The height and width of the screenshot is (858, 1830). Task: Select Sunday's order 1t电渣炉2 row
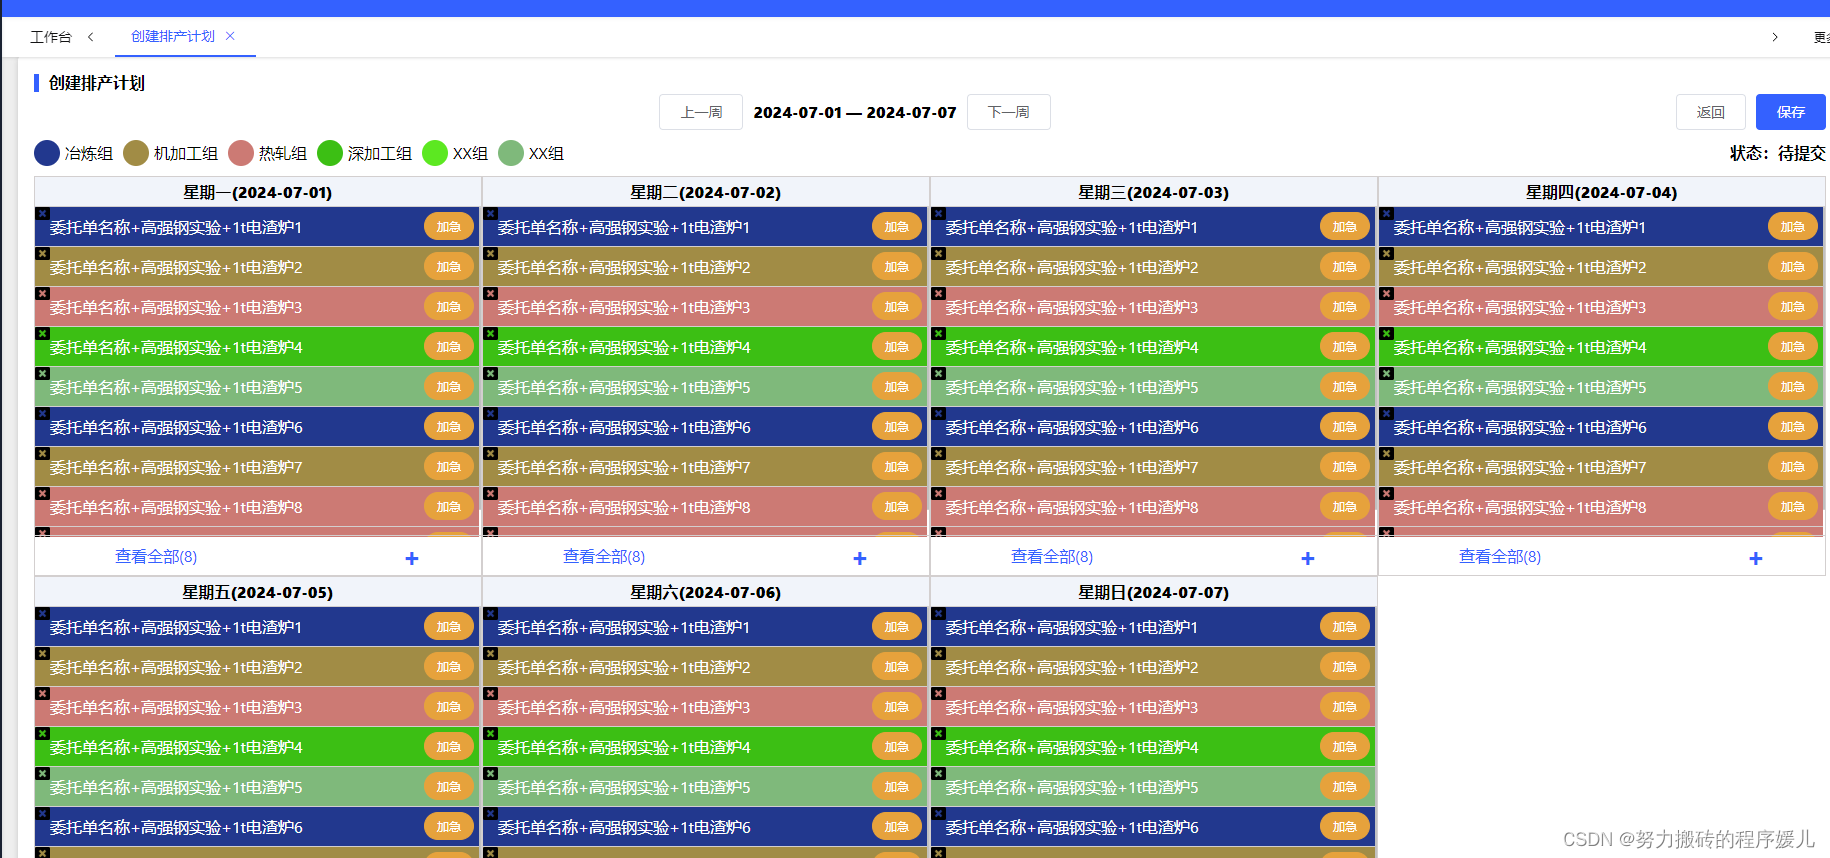coord(1154,667)
